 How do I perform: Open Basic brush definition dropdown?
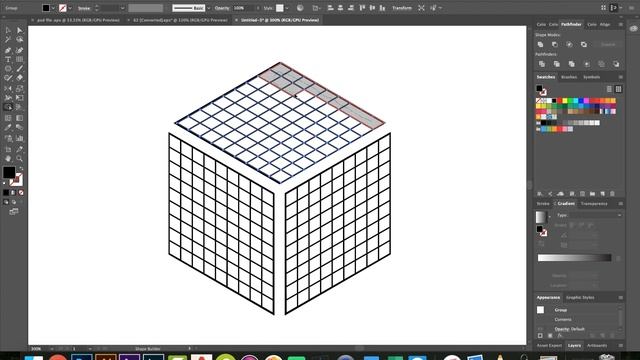tap(209, 8)
